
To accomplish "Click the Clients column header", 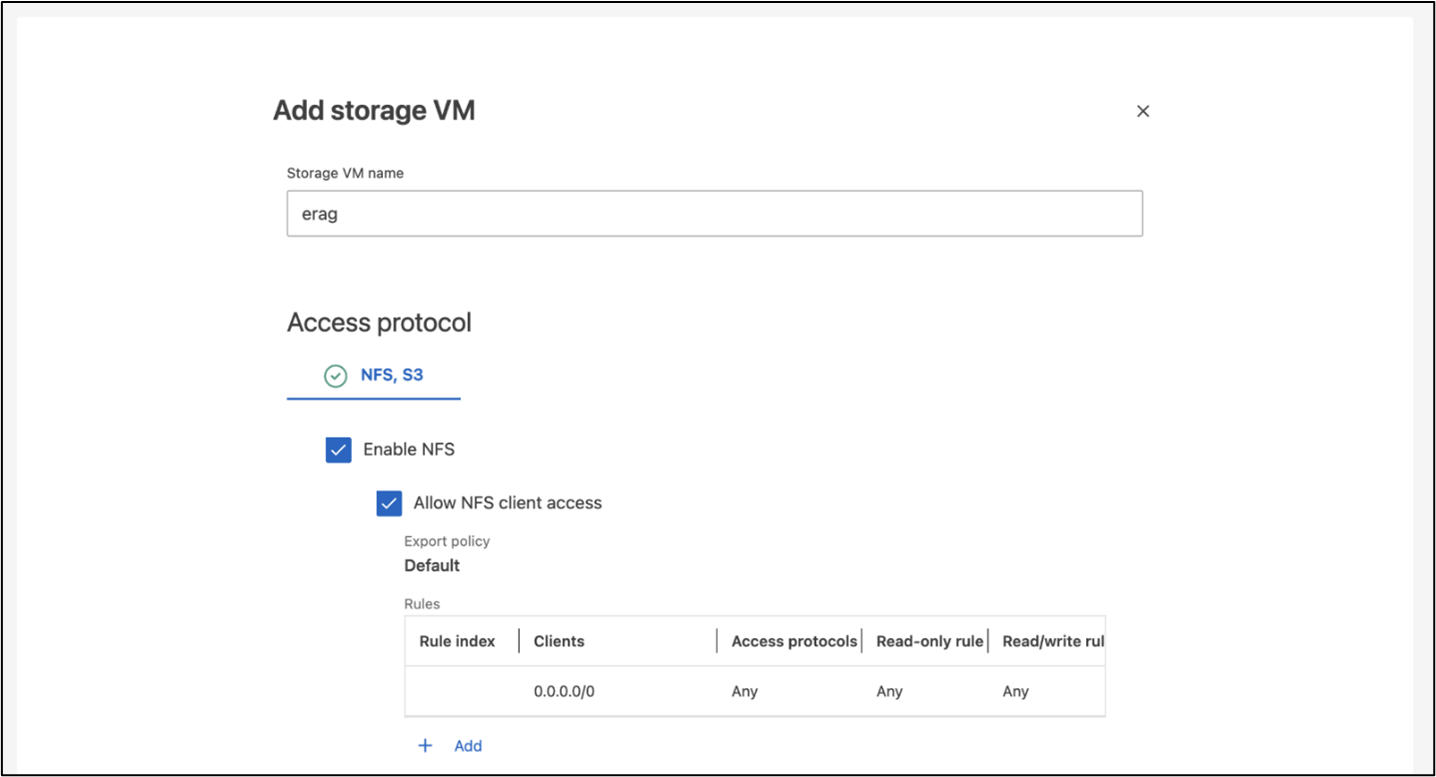I will [559, 641].
